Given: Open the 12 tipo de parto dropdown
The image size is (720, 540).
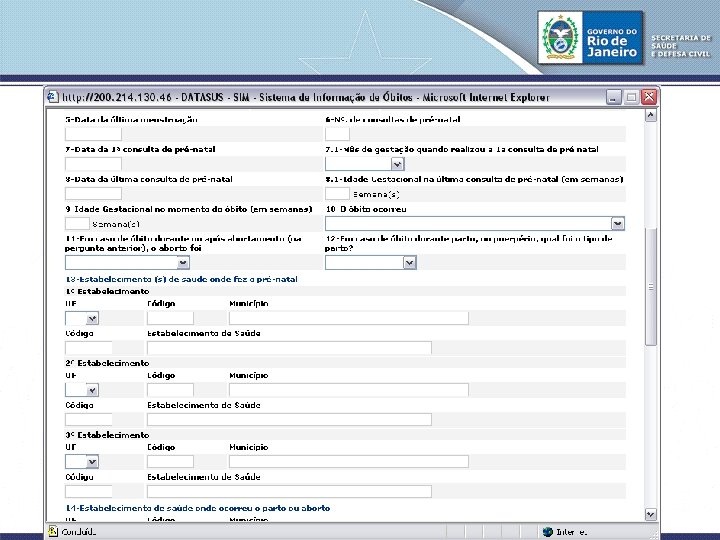Looking at the screenshot, I should click(371, 263).
